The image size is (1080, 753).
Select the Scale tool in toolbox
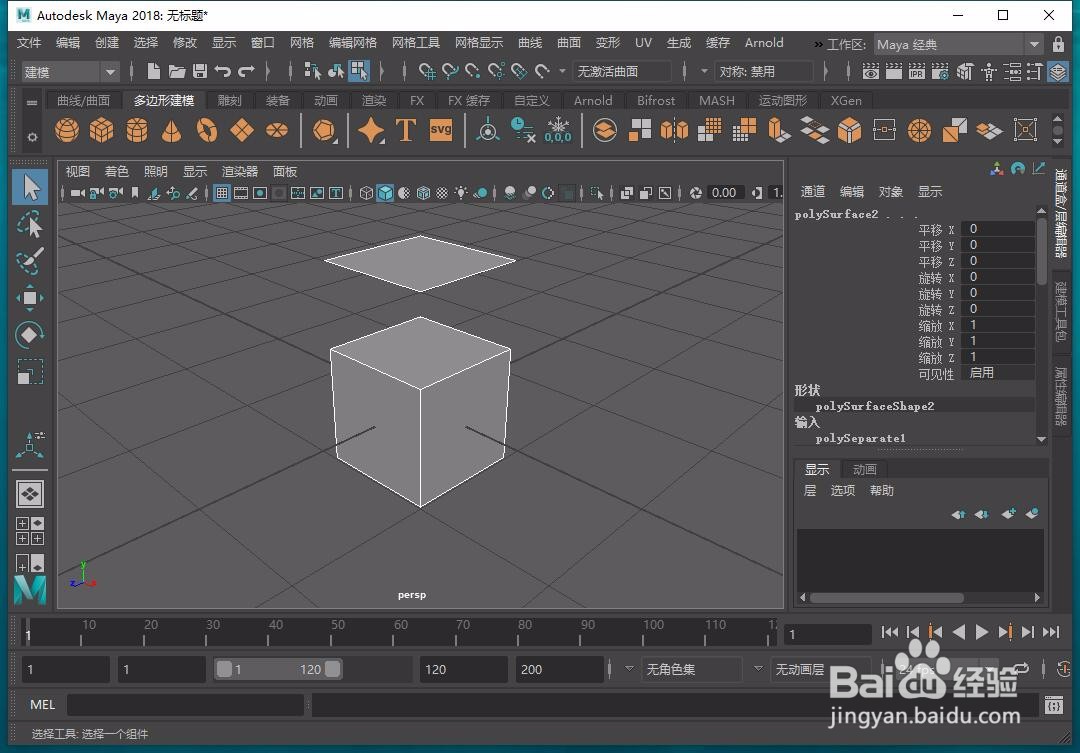point(30,372)
